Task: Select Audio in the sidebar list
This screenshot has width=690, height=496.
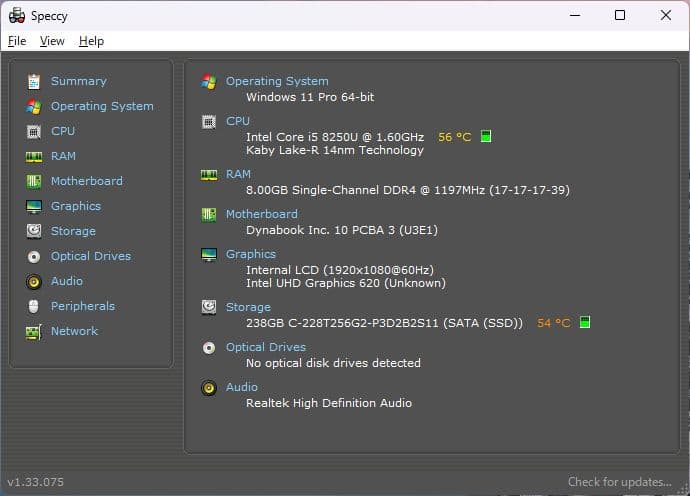Action: point(67,281)
